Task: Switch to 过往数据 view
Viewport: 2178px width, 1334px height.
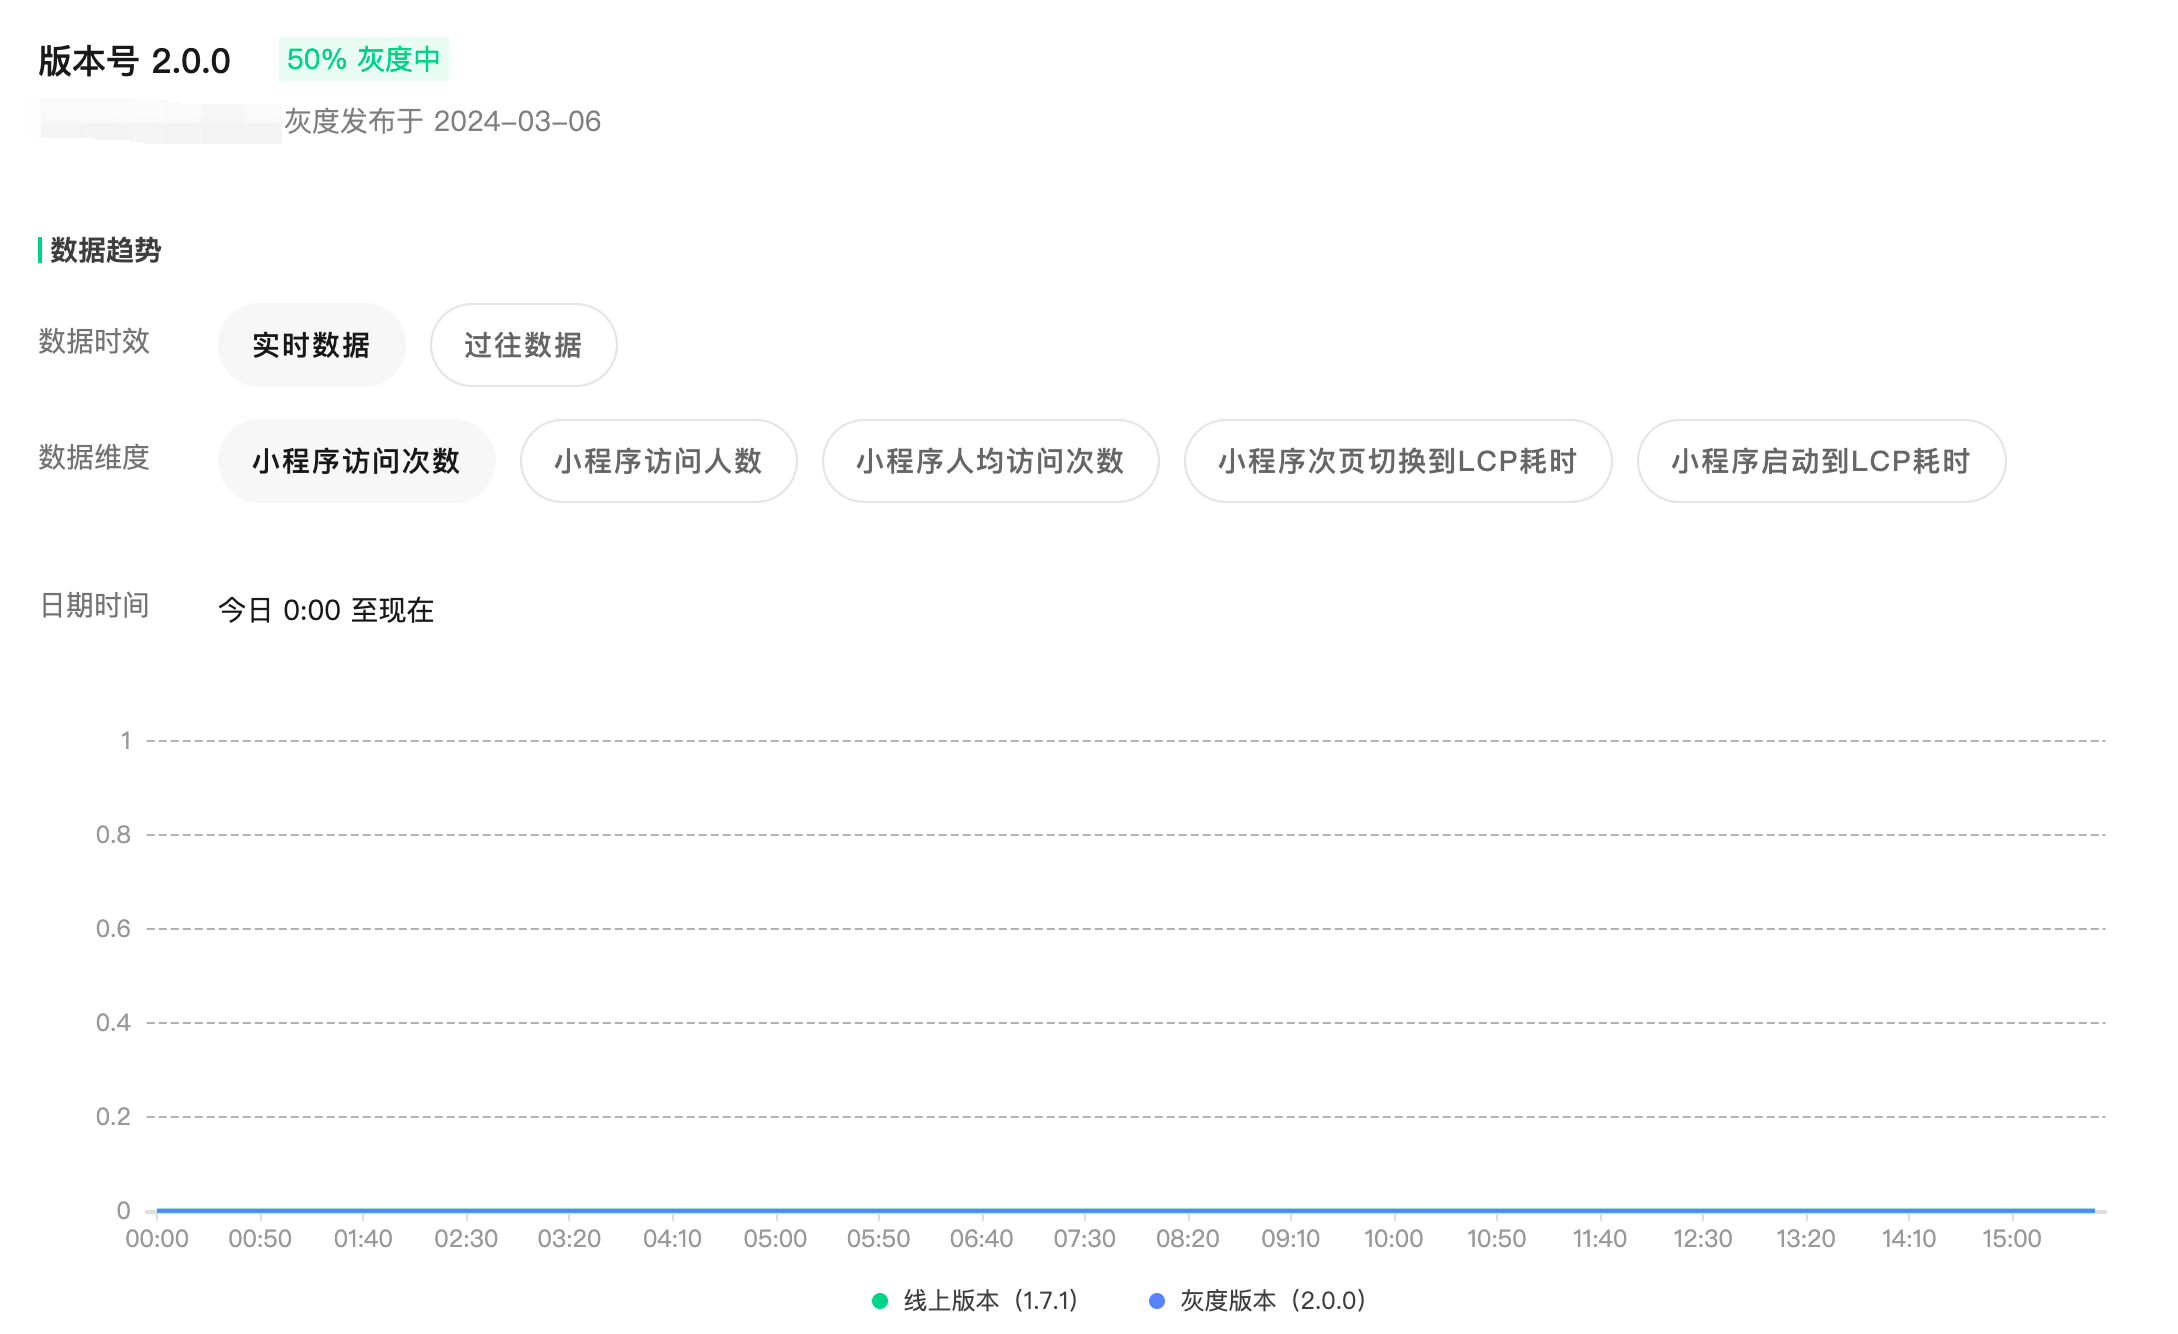Action: click(523, 345)
